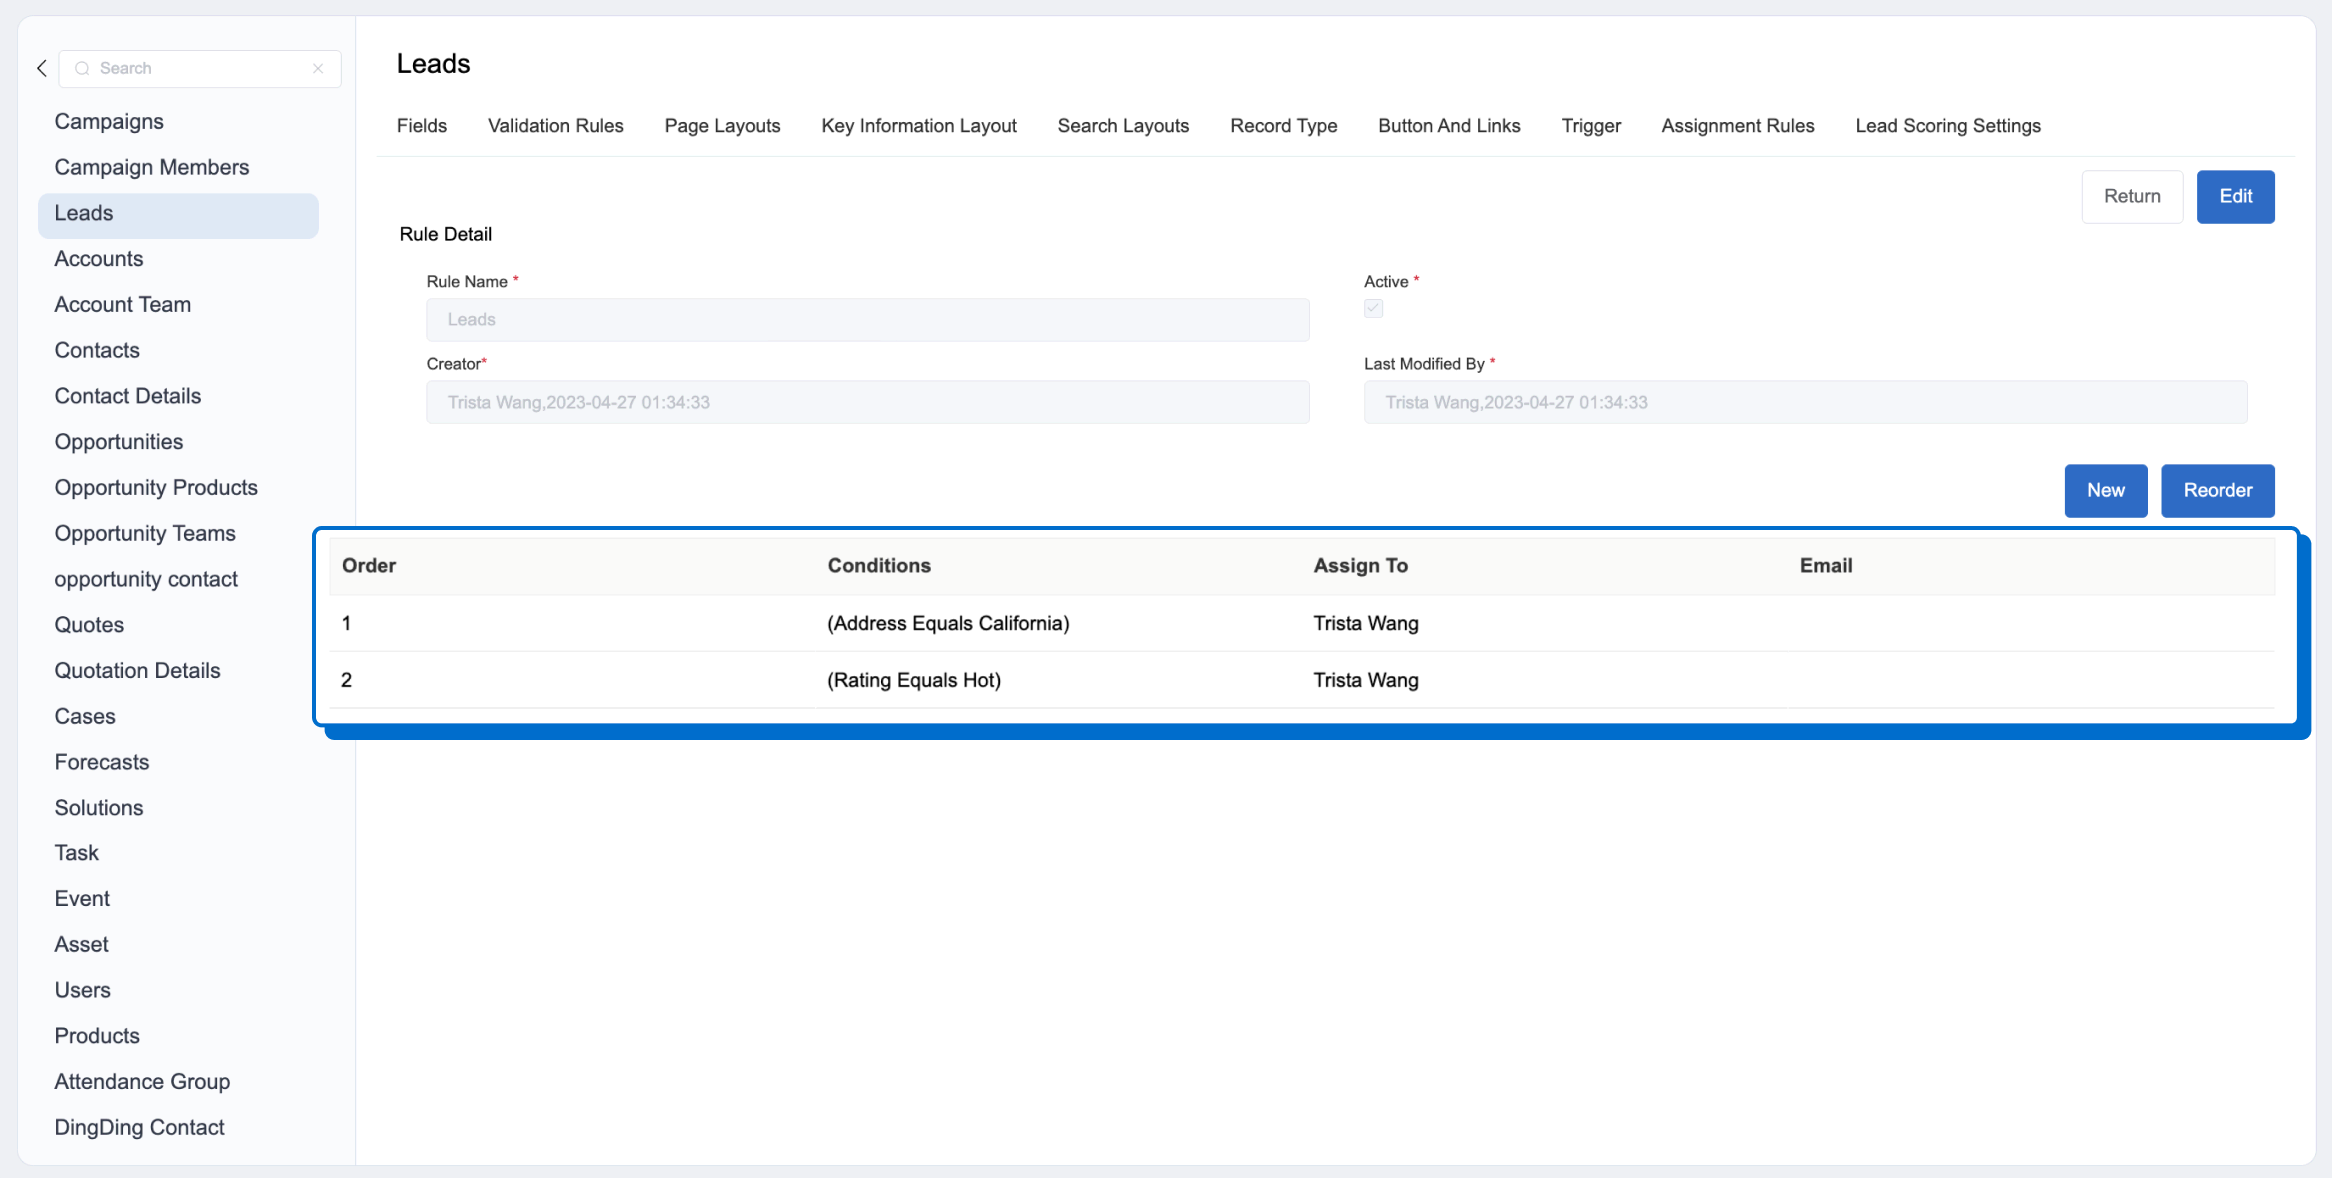Screen dimensions: 2332x1178
Task: Click the back chevron beside search
Action: click(42, 68)
